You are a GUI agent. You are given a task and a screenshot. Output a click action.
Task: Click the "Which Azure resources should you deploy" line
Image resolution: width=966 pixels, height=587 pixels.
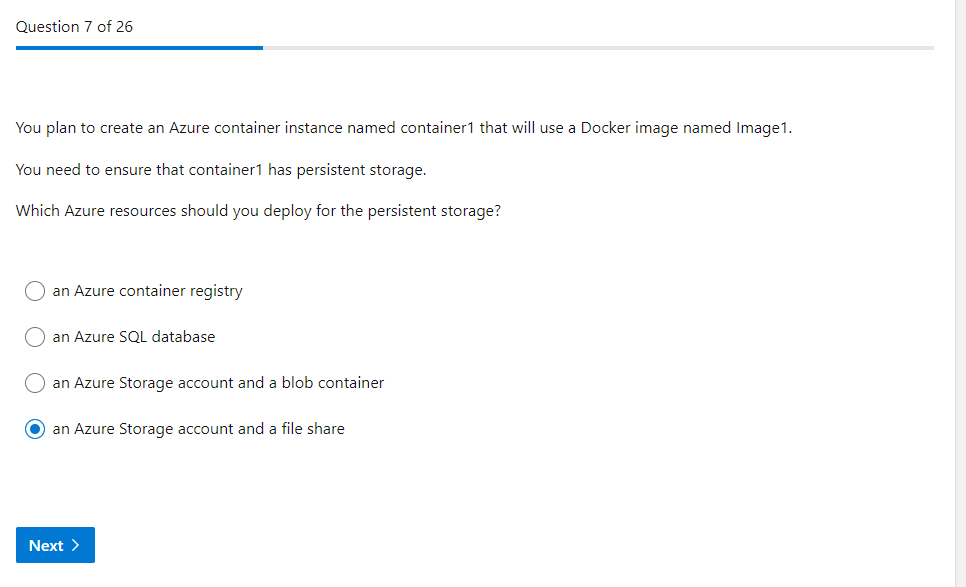click(258, 212)
